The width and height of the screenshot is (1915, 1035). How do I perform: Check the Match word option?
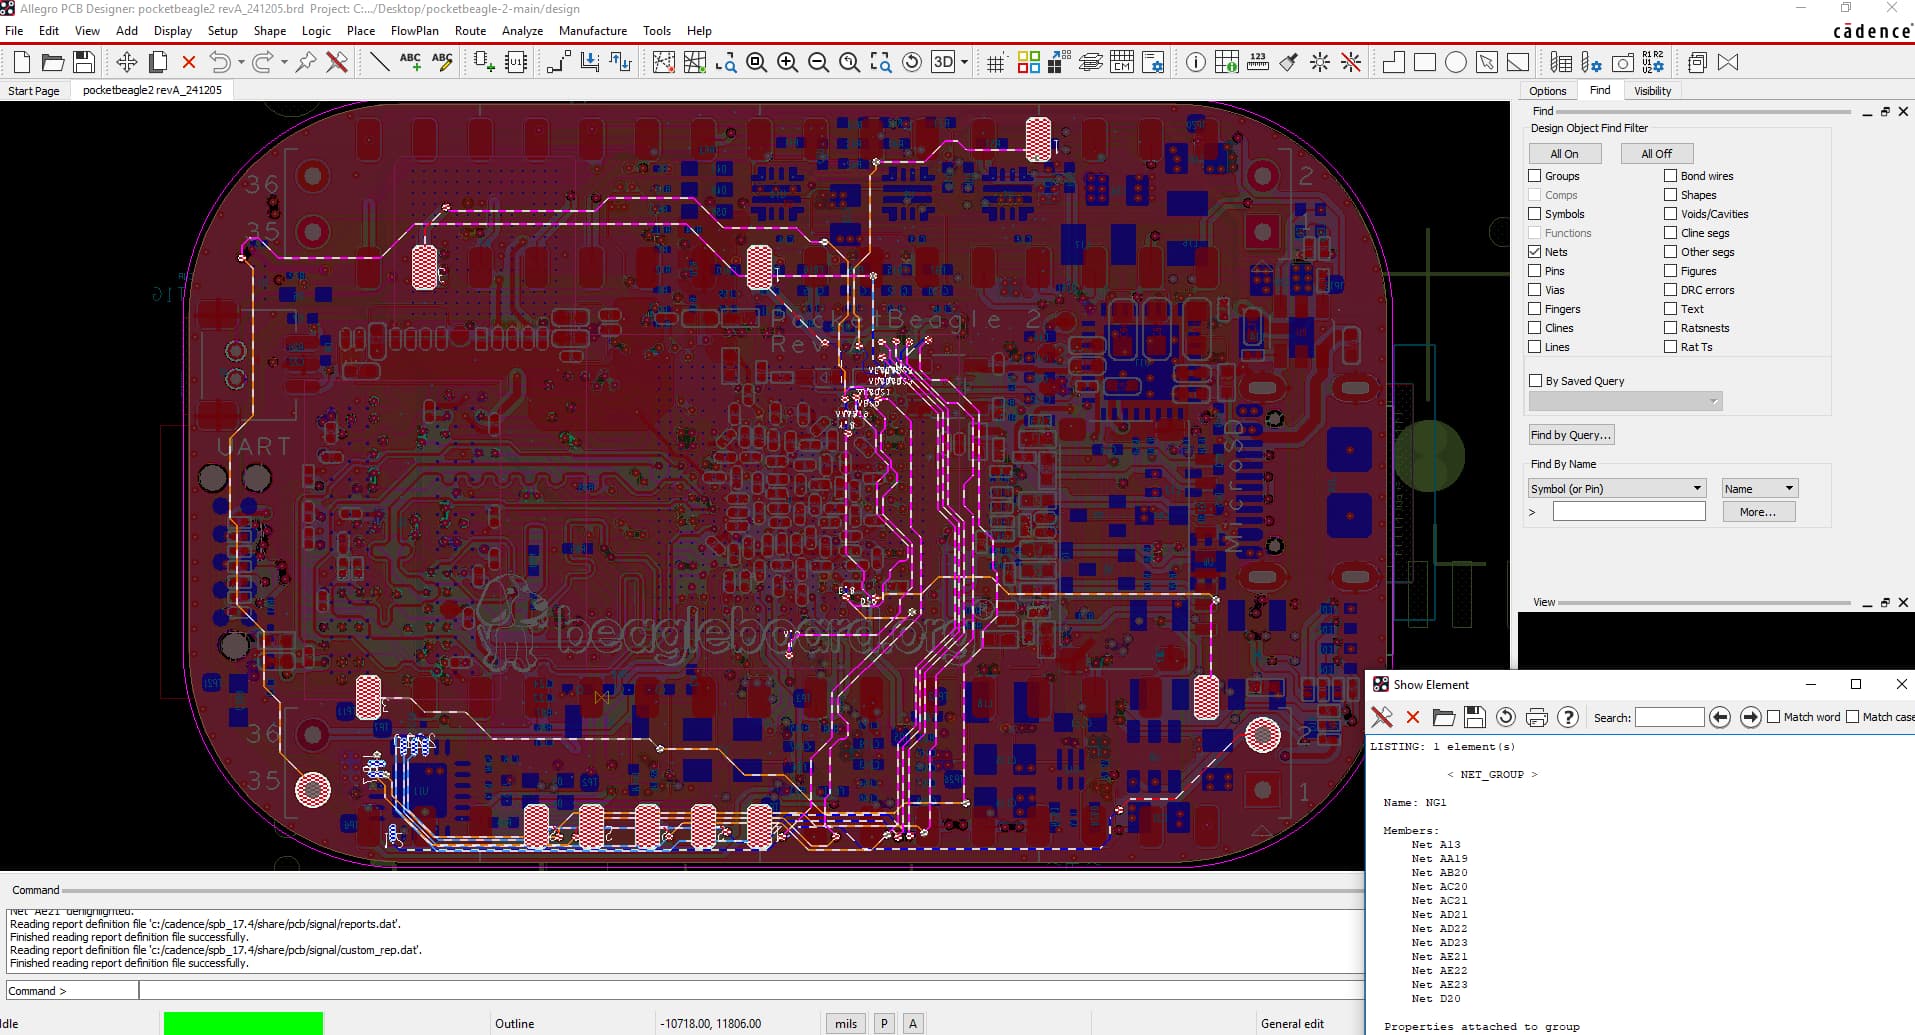pos(1773,717)
